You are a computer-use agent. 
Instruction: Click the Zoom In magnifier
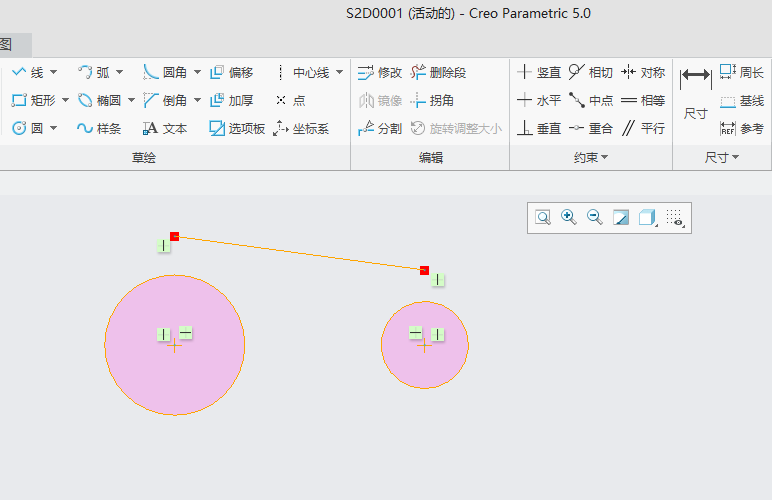[569, 218]
